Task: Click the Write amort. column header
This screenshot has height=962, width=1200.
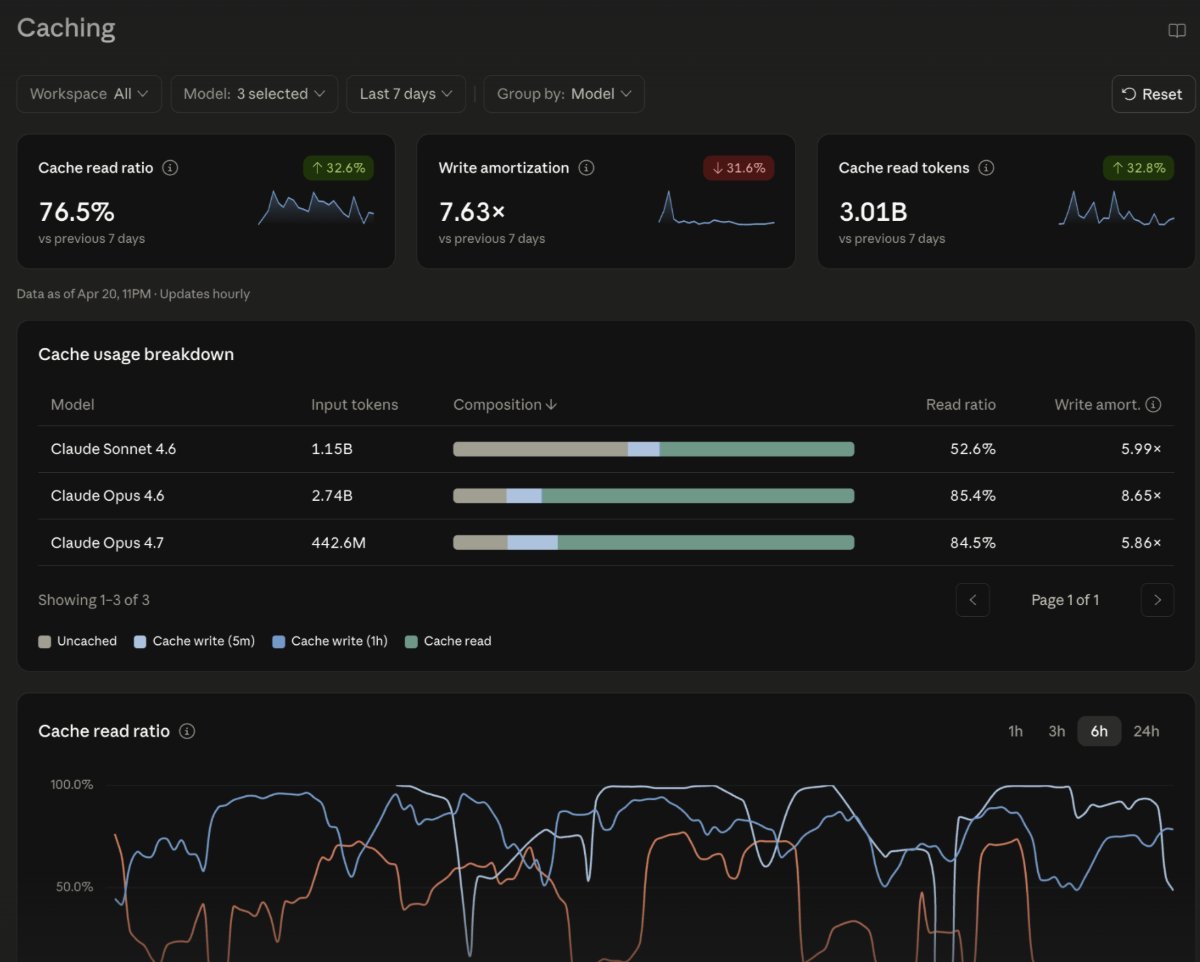Action: [1097, 405]
